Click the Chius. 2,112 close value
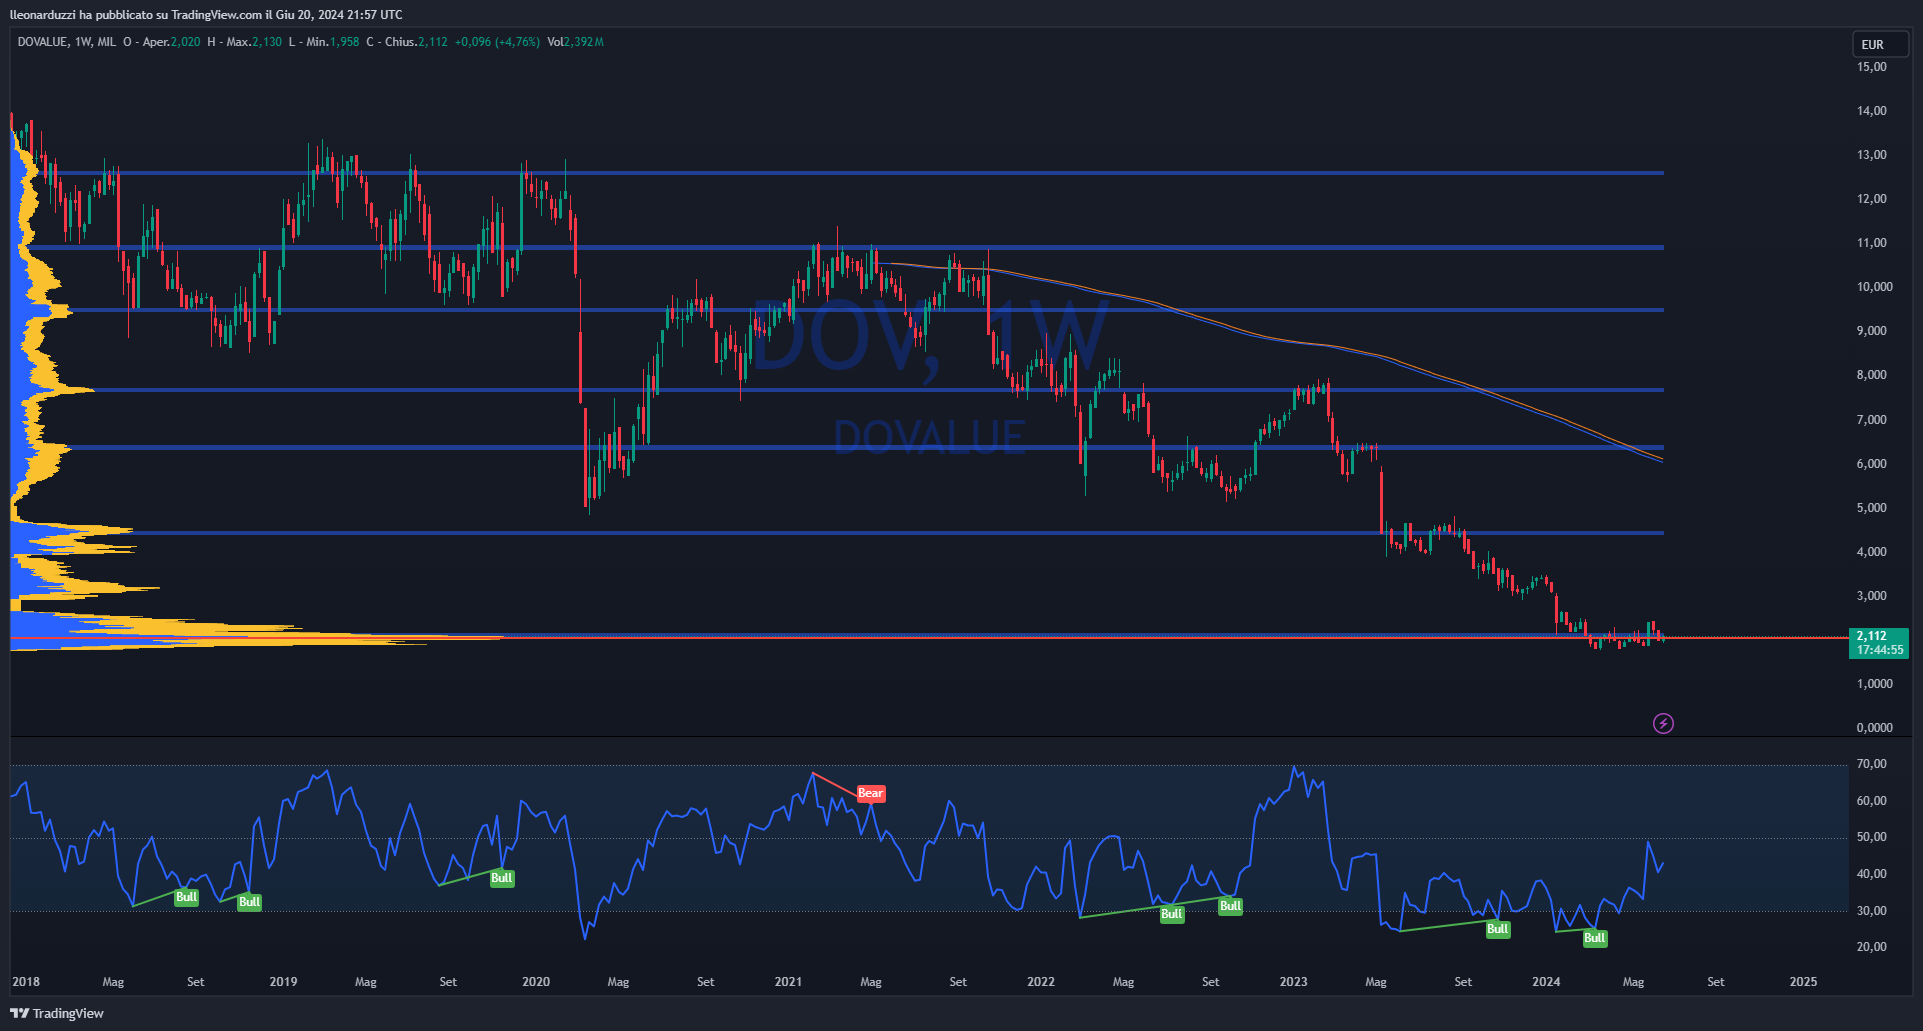 tap(407, 42)
